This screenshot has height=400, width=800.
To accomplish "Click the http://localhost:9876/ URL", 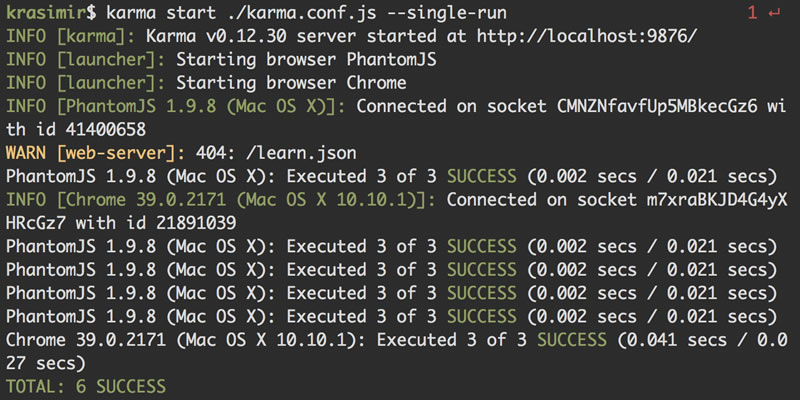I will click(x=583, y=36).
